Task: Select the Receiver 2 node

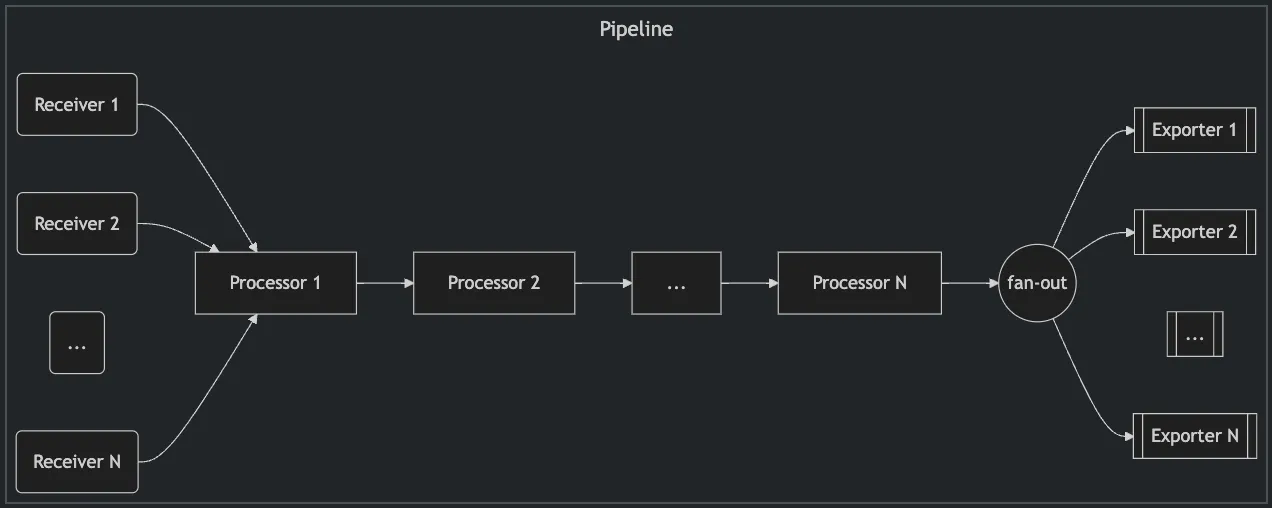Action: (77, 223)
